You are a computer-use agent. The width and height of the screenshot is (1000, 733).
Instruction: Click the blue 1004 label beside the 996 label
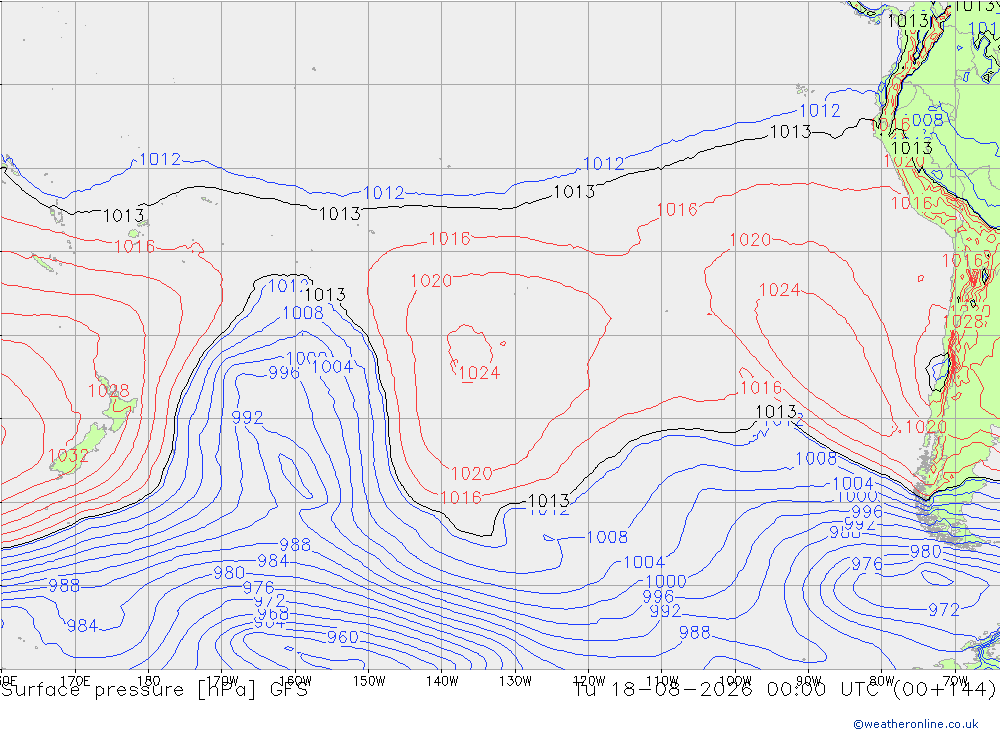[333, 366]
